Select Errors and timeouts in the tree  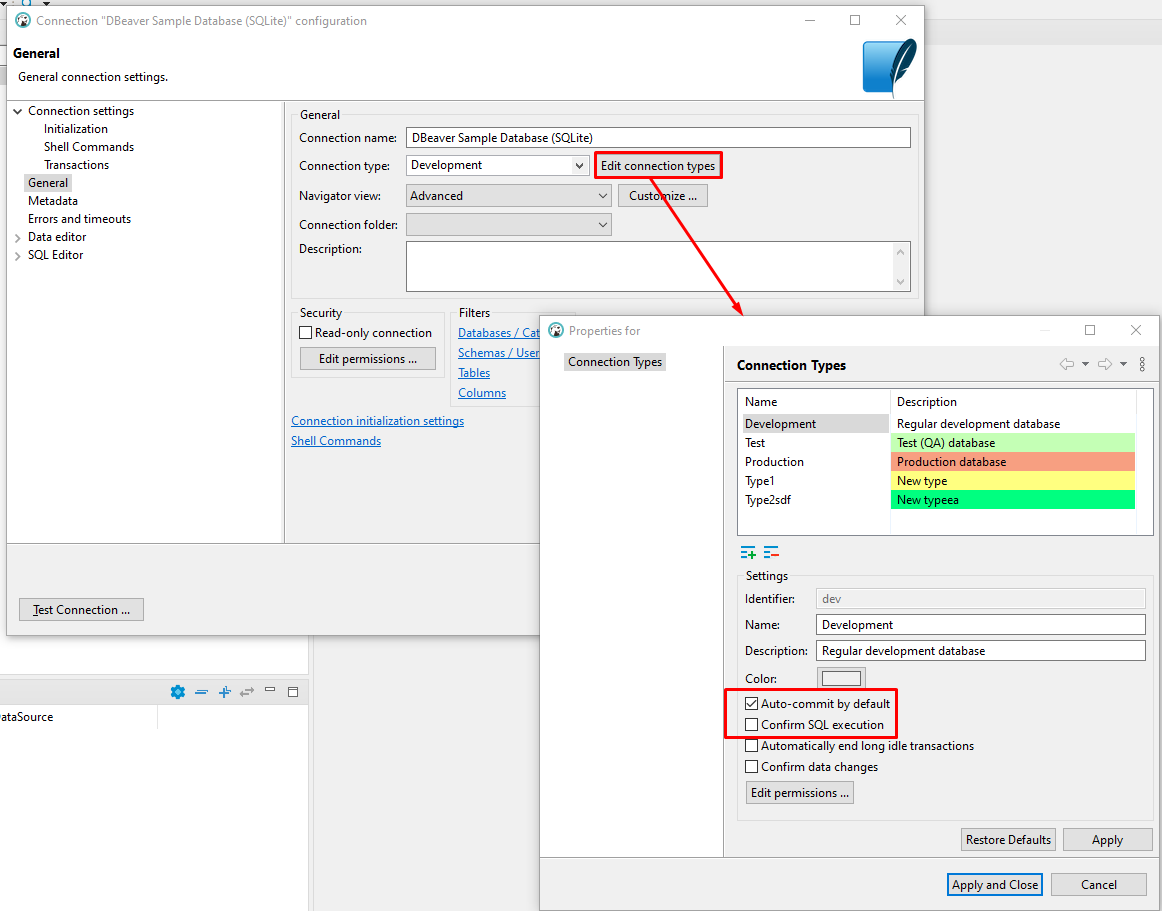coord(79,219)
